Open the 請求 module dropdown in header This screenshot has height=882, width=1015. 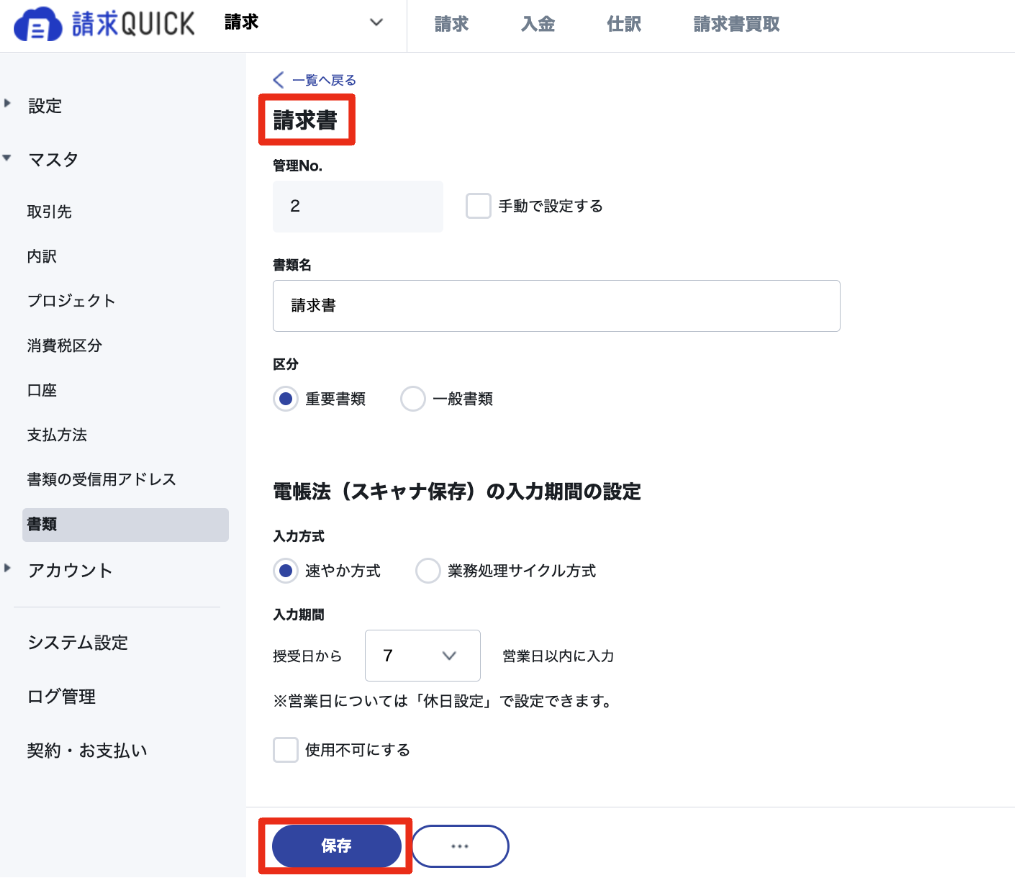306,23
